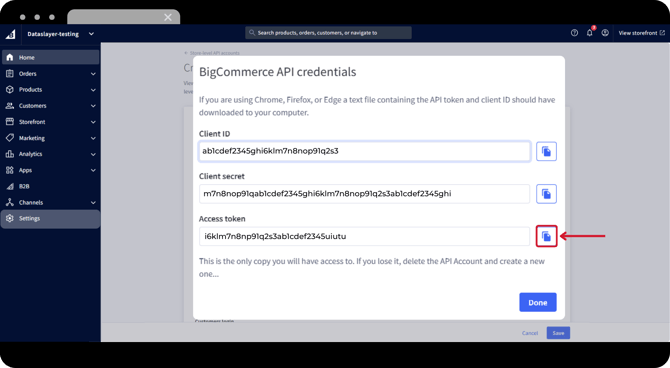This screenshot has height=368, width=670.
Task: Copy the Client ID value
Action: pyautogui.click(x=546, y=151)
